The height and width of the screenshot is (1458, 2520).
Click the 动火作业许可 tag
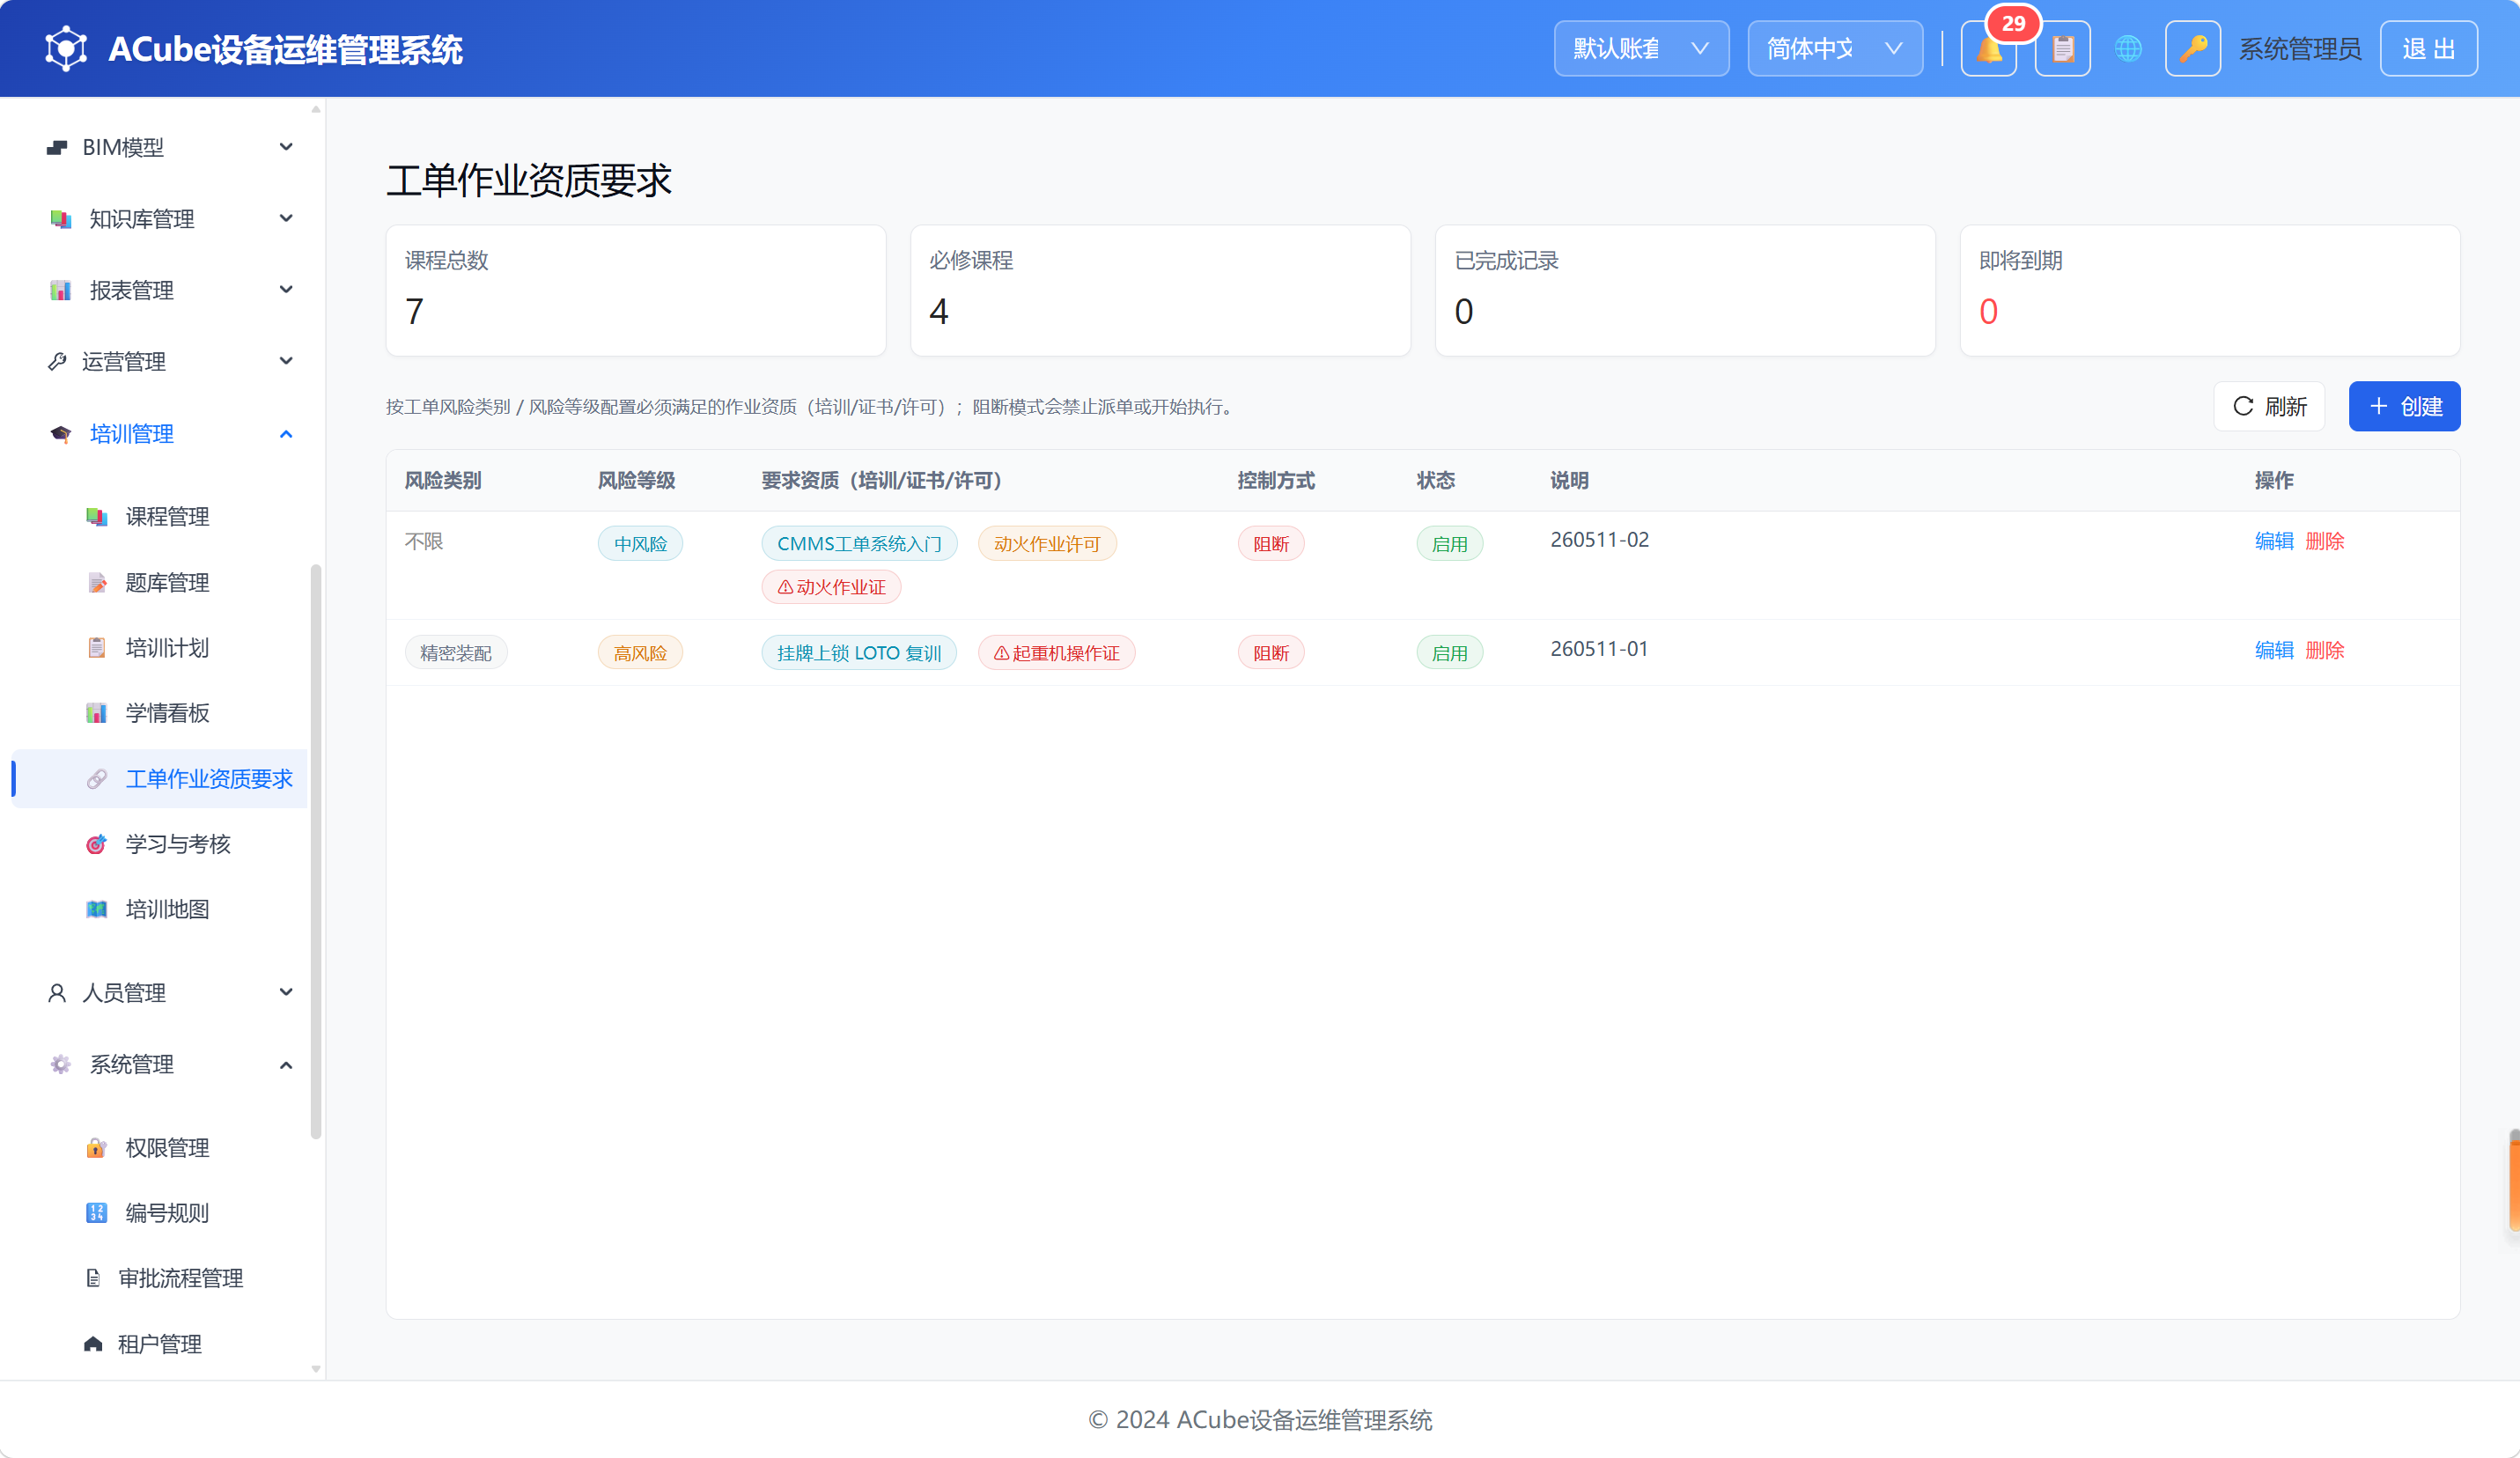1047,544
